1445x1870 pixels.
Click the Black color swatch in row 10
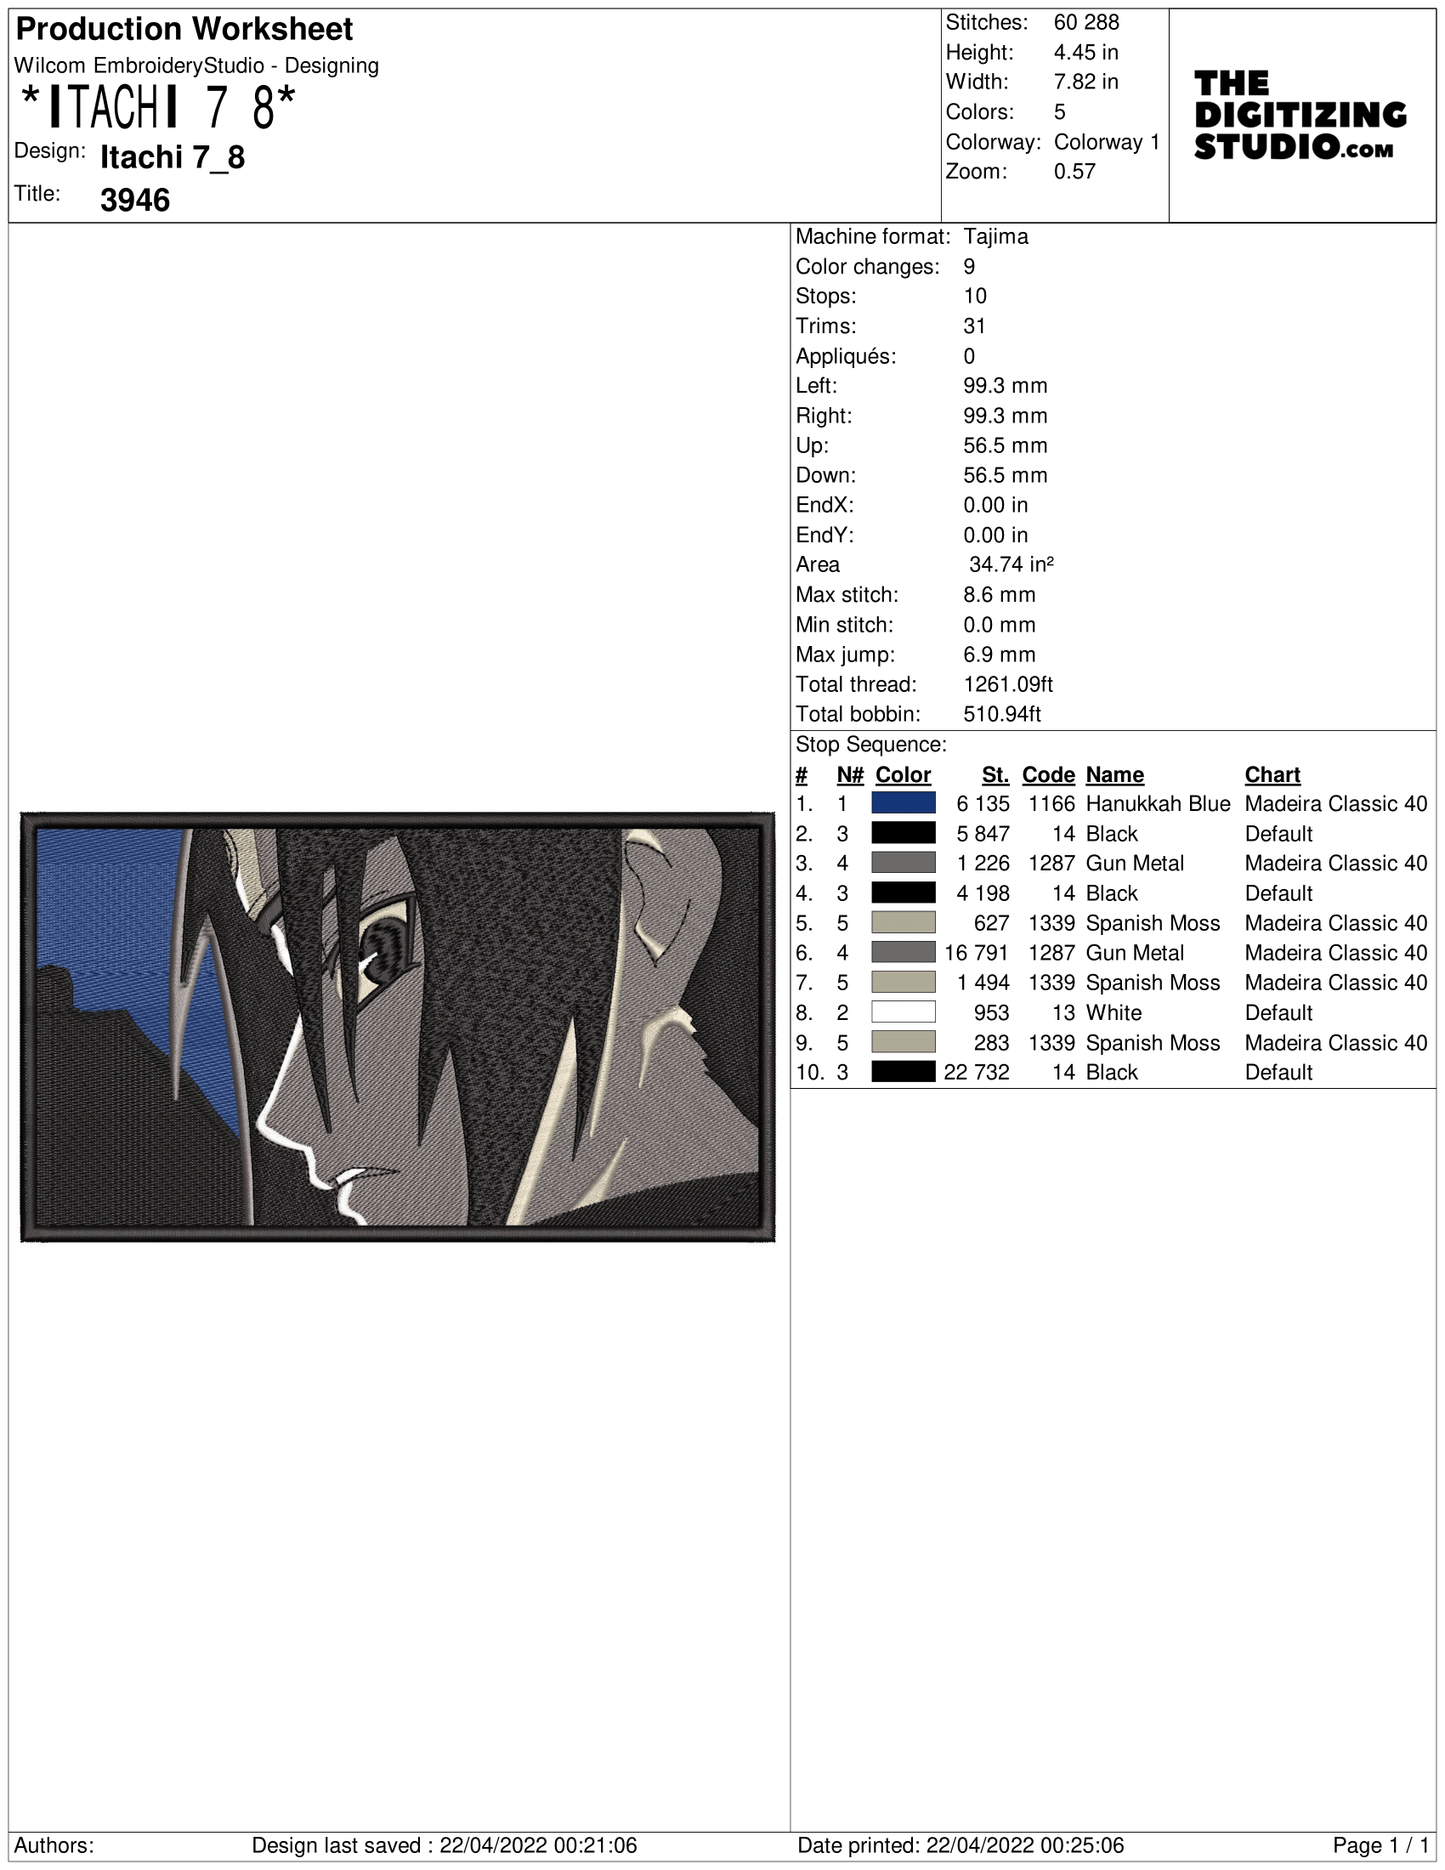tap(903, 1072)
